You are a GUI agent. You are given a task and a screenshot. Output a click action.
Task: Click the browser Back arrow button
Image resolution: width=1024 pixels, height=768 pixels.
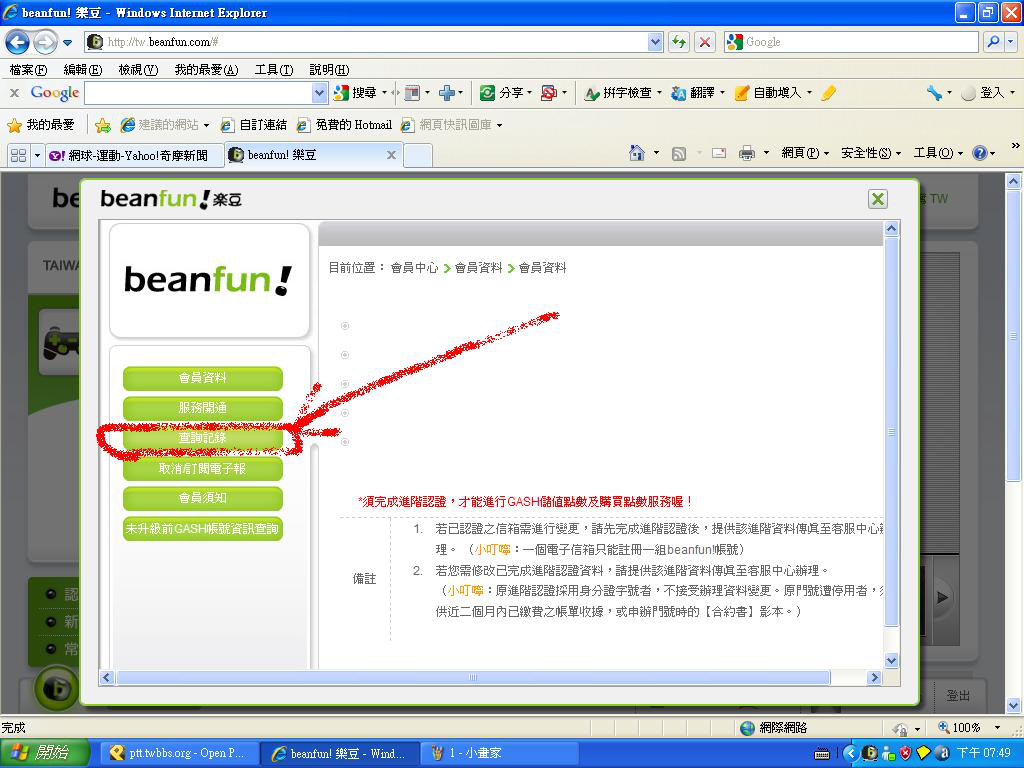17,42
